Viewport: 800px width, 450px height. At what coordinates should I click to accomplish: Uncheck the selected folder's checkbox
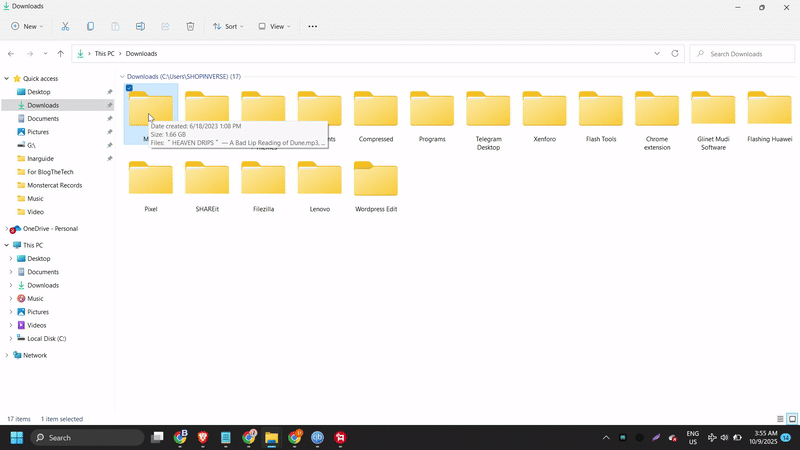[130, 88]
